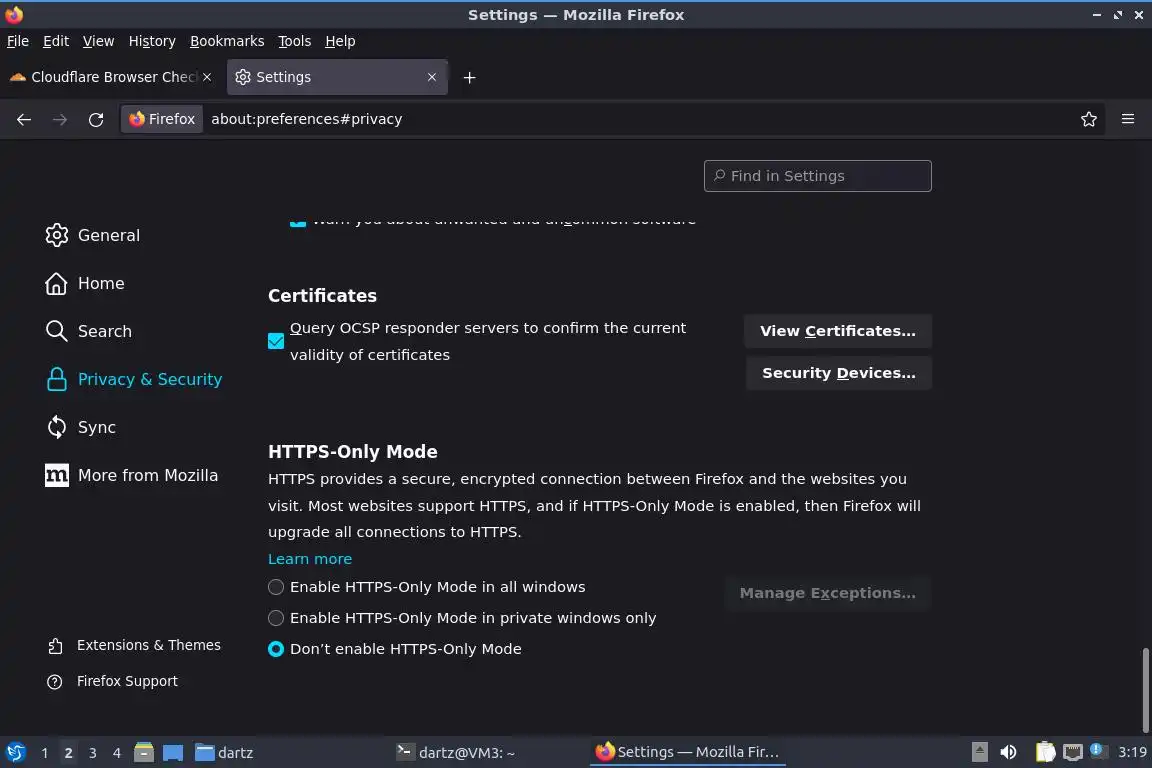Reload the current page
This screenshot has width=1152, height=768.
pyautogui.click(x=96, y=119)
